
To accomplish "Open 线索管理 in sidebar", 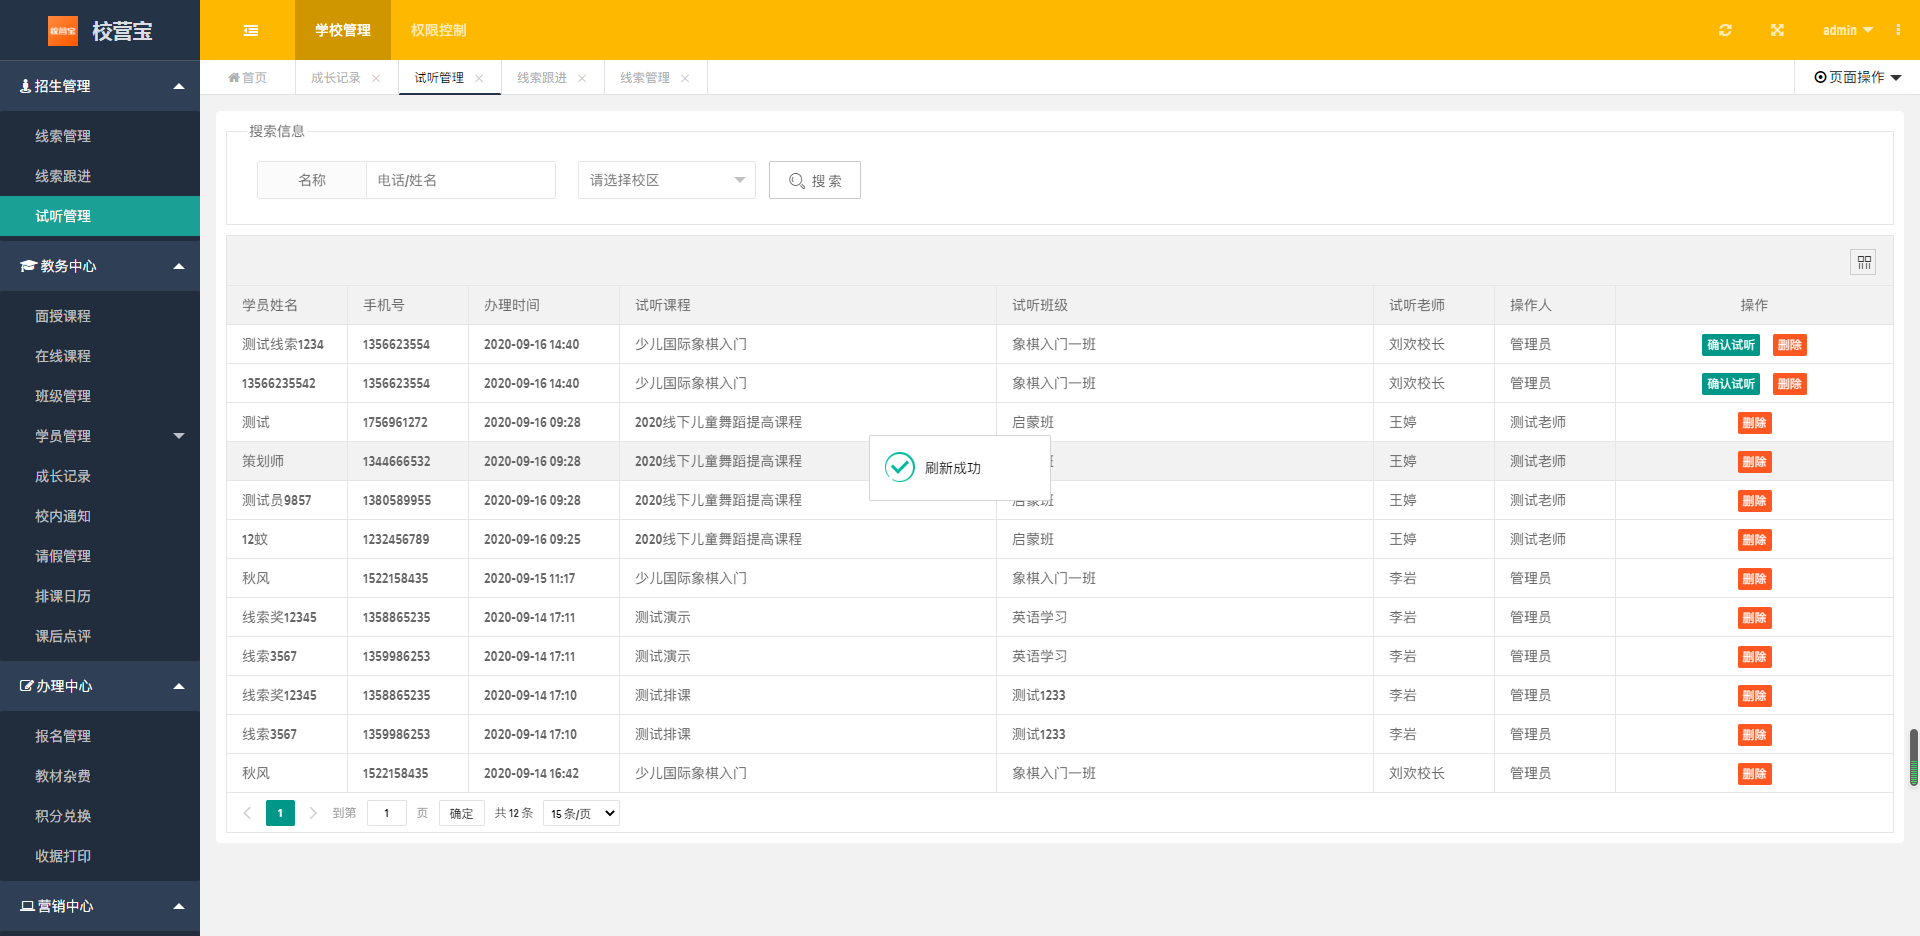I will tap(100, 136).
